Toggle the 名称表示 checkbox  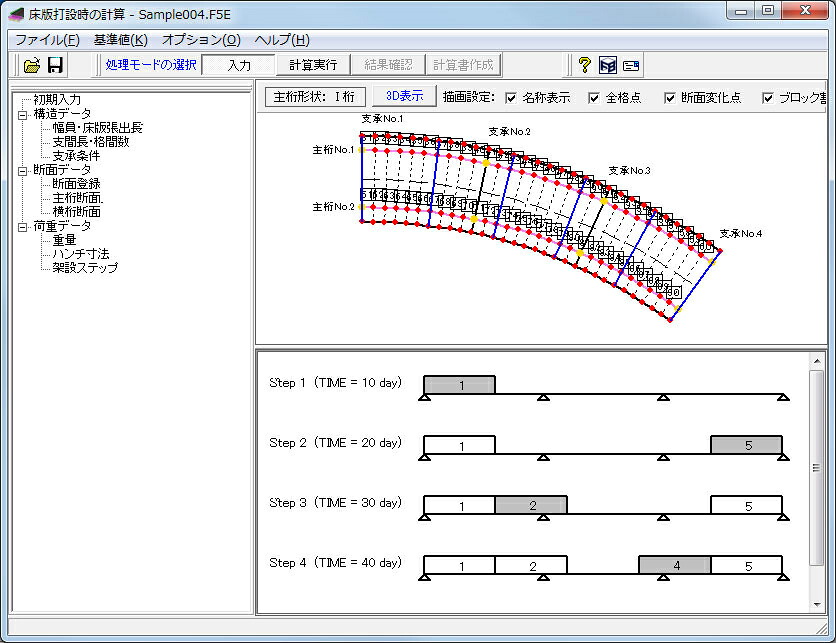tap(511, 98)
